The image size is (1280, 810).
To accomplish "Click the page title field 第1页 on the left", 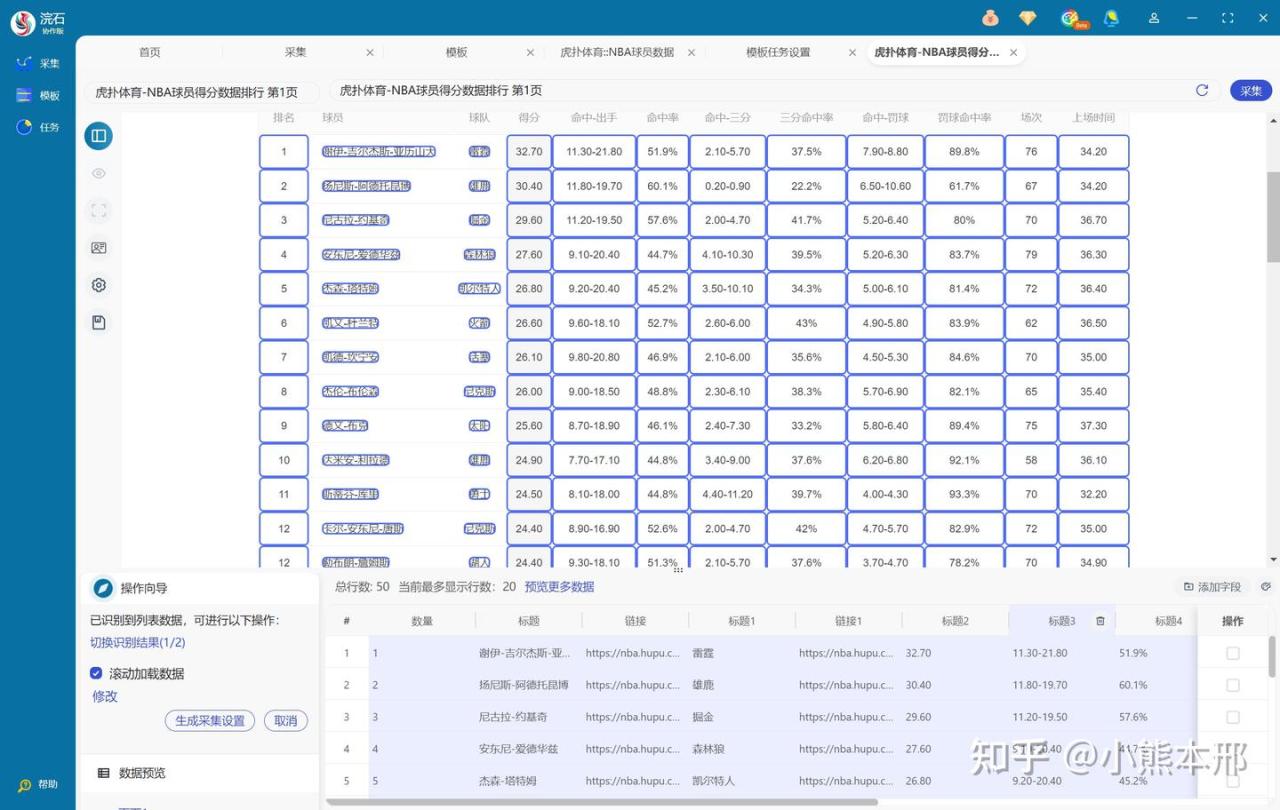I will tap(201, 92).
